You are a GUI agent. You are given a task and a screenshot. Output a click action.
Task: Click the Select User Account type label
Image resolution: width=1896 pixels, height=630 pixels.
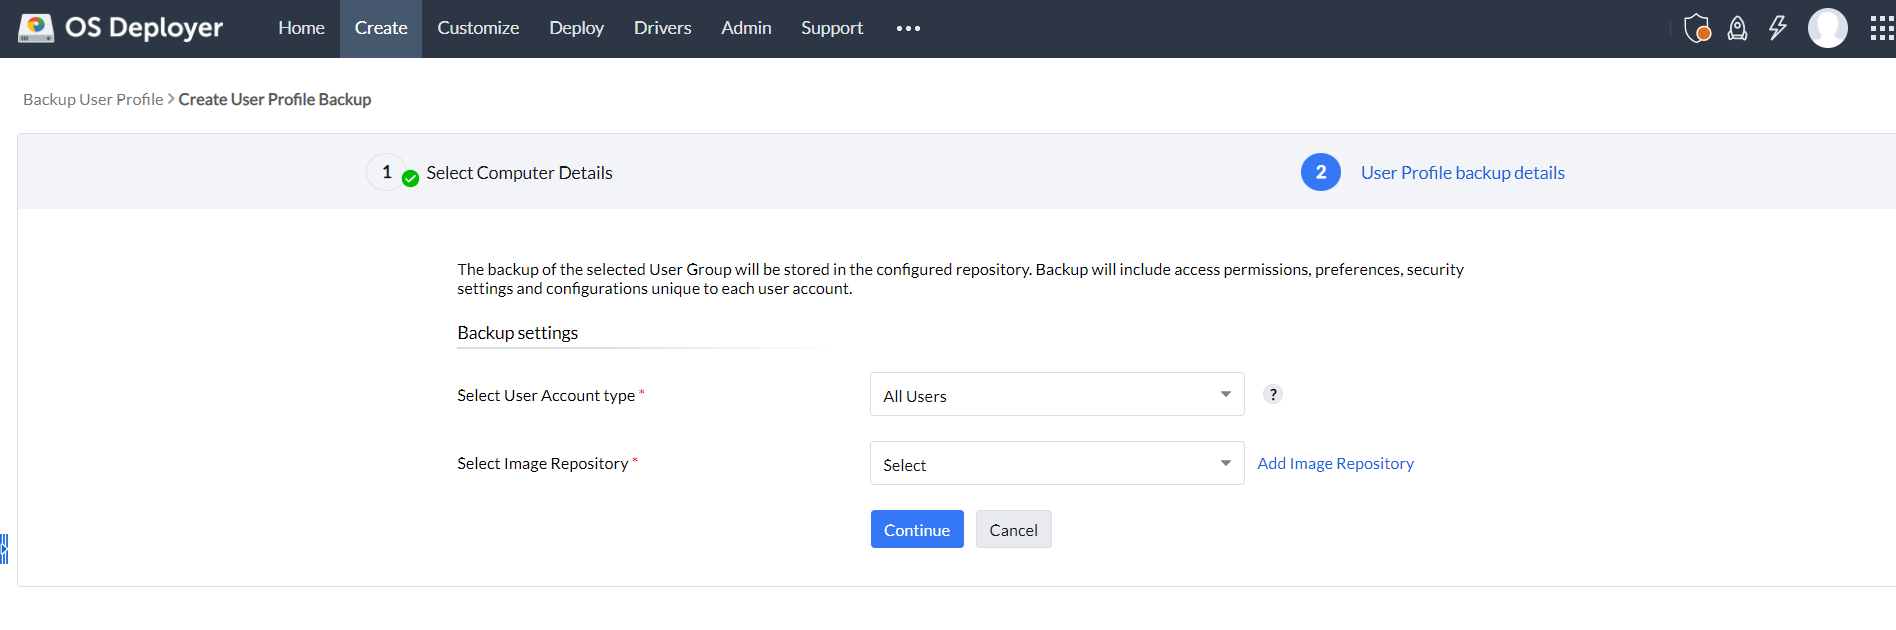pos(546,395)
